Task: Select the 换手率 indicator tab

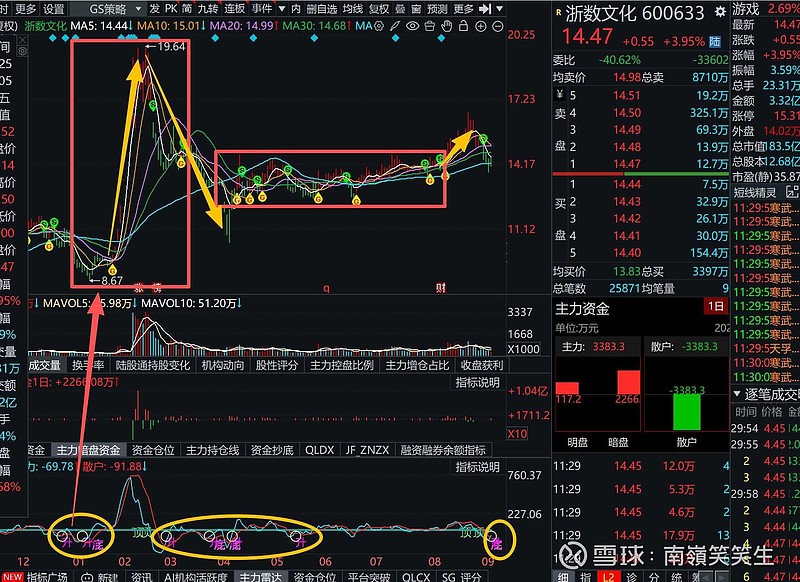Action: pos(88,365)
